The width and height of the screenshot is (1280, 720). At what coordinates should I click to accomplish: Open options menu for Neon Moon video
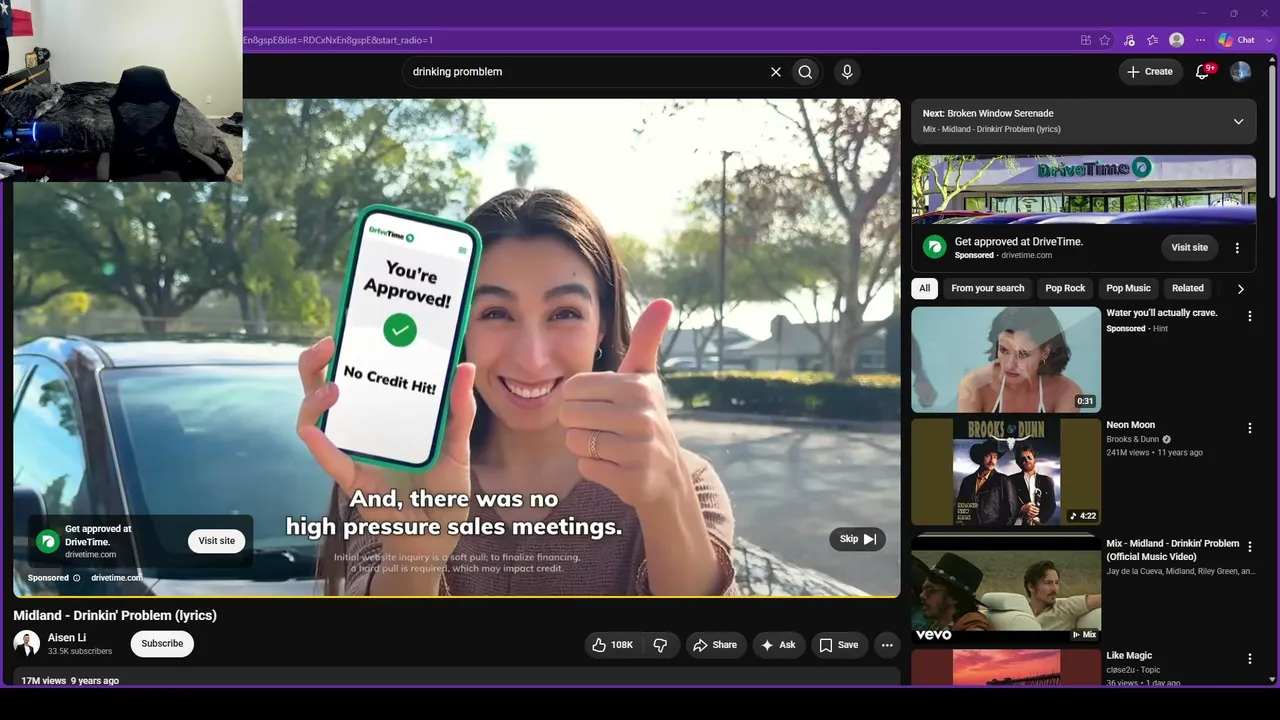(1249, 428)
